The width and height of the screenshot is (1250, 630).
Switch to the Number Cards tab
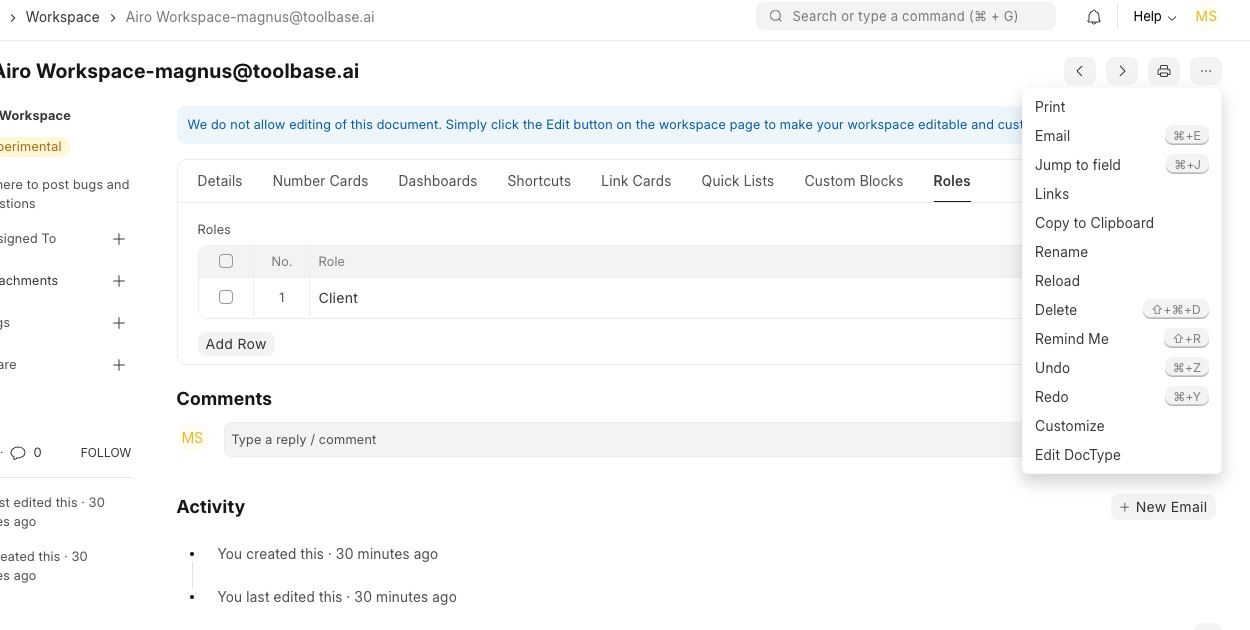click(x=320, y=181)
